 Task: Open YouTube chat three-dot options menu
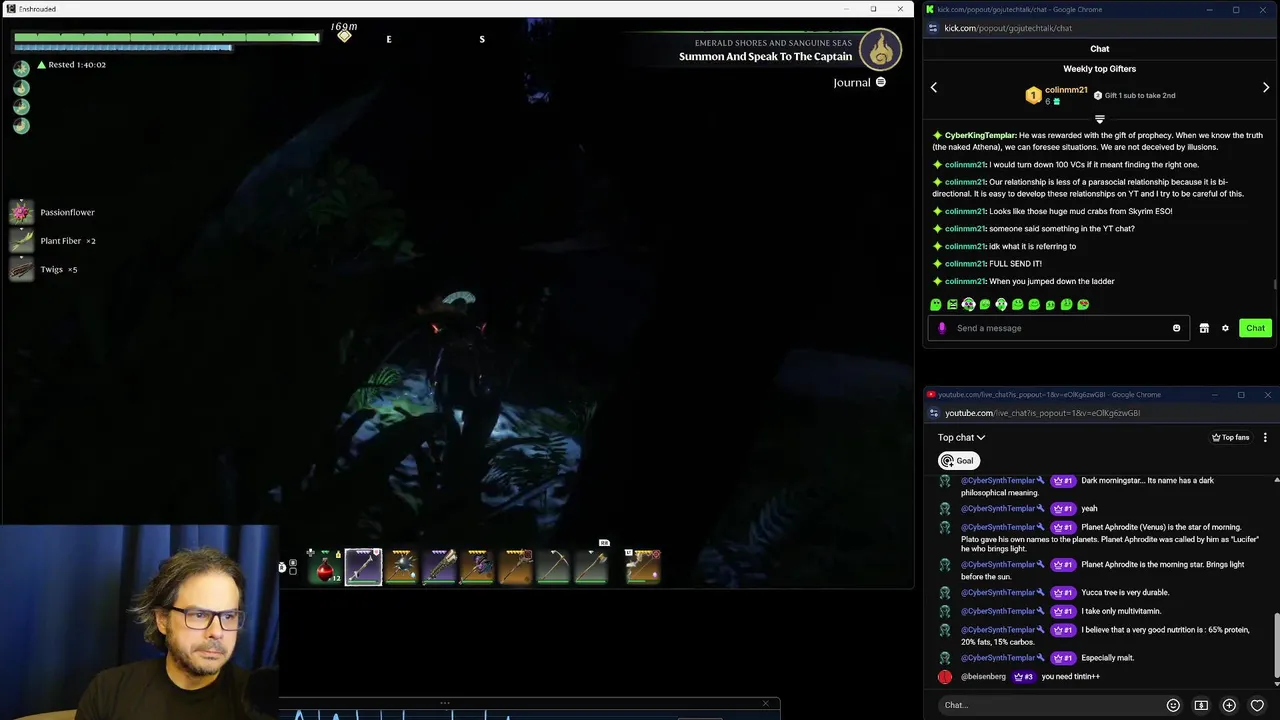click(x=1265, y=437)
